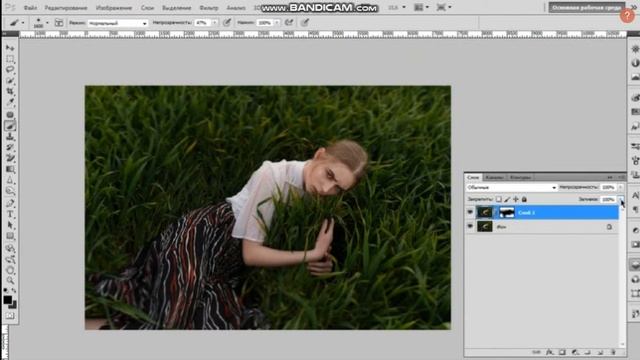Viewport: 640px width, 360px height.
Task: Add a layer style (fx)
Action: coord(549,352)
